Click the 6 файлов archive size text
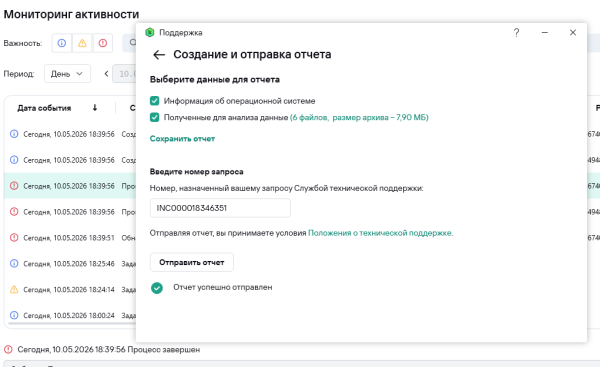 pyautogui.click(x=359, y=117)
